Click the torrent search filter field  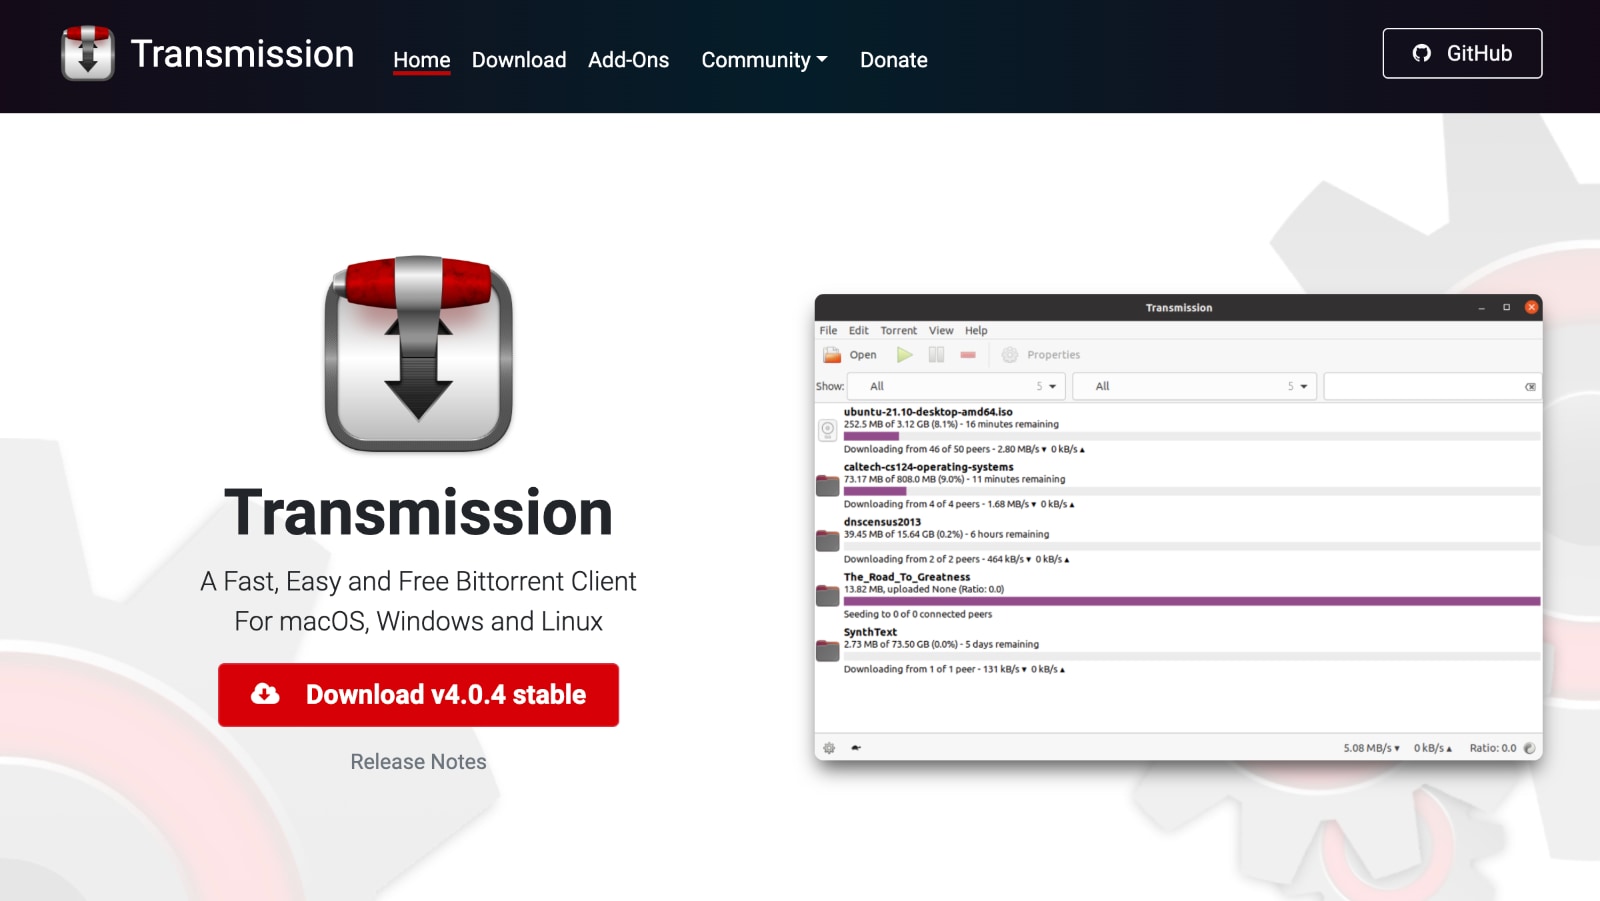click(x=1432, y=386)
